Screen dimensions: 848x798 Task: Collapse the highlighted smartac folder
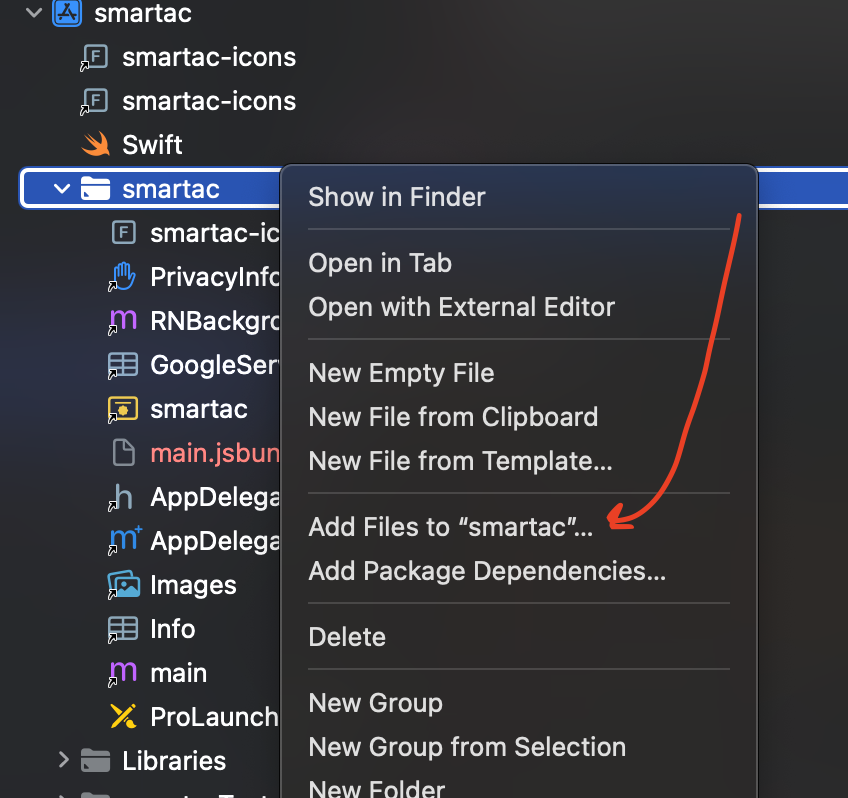tap(60, 188)
